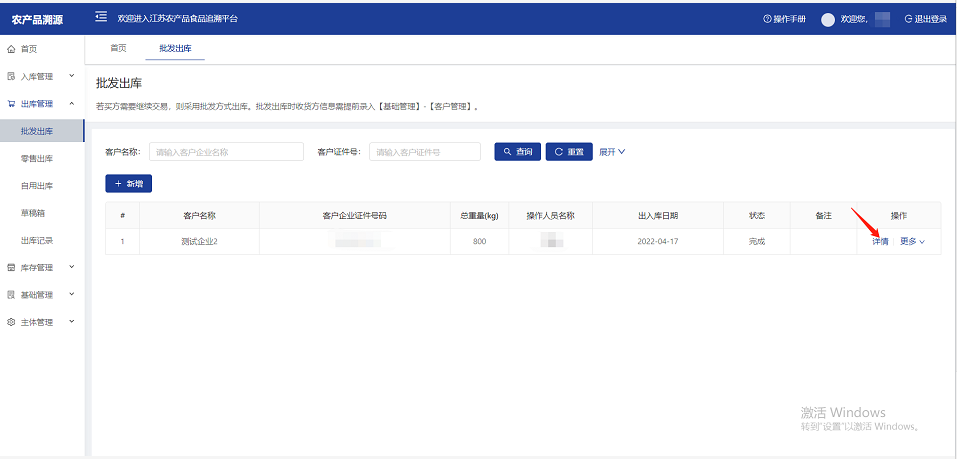Click the user avatar icon

827,19
